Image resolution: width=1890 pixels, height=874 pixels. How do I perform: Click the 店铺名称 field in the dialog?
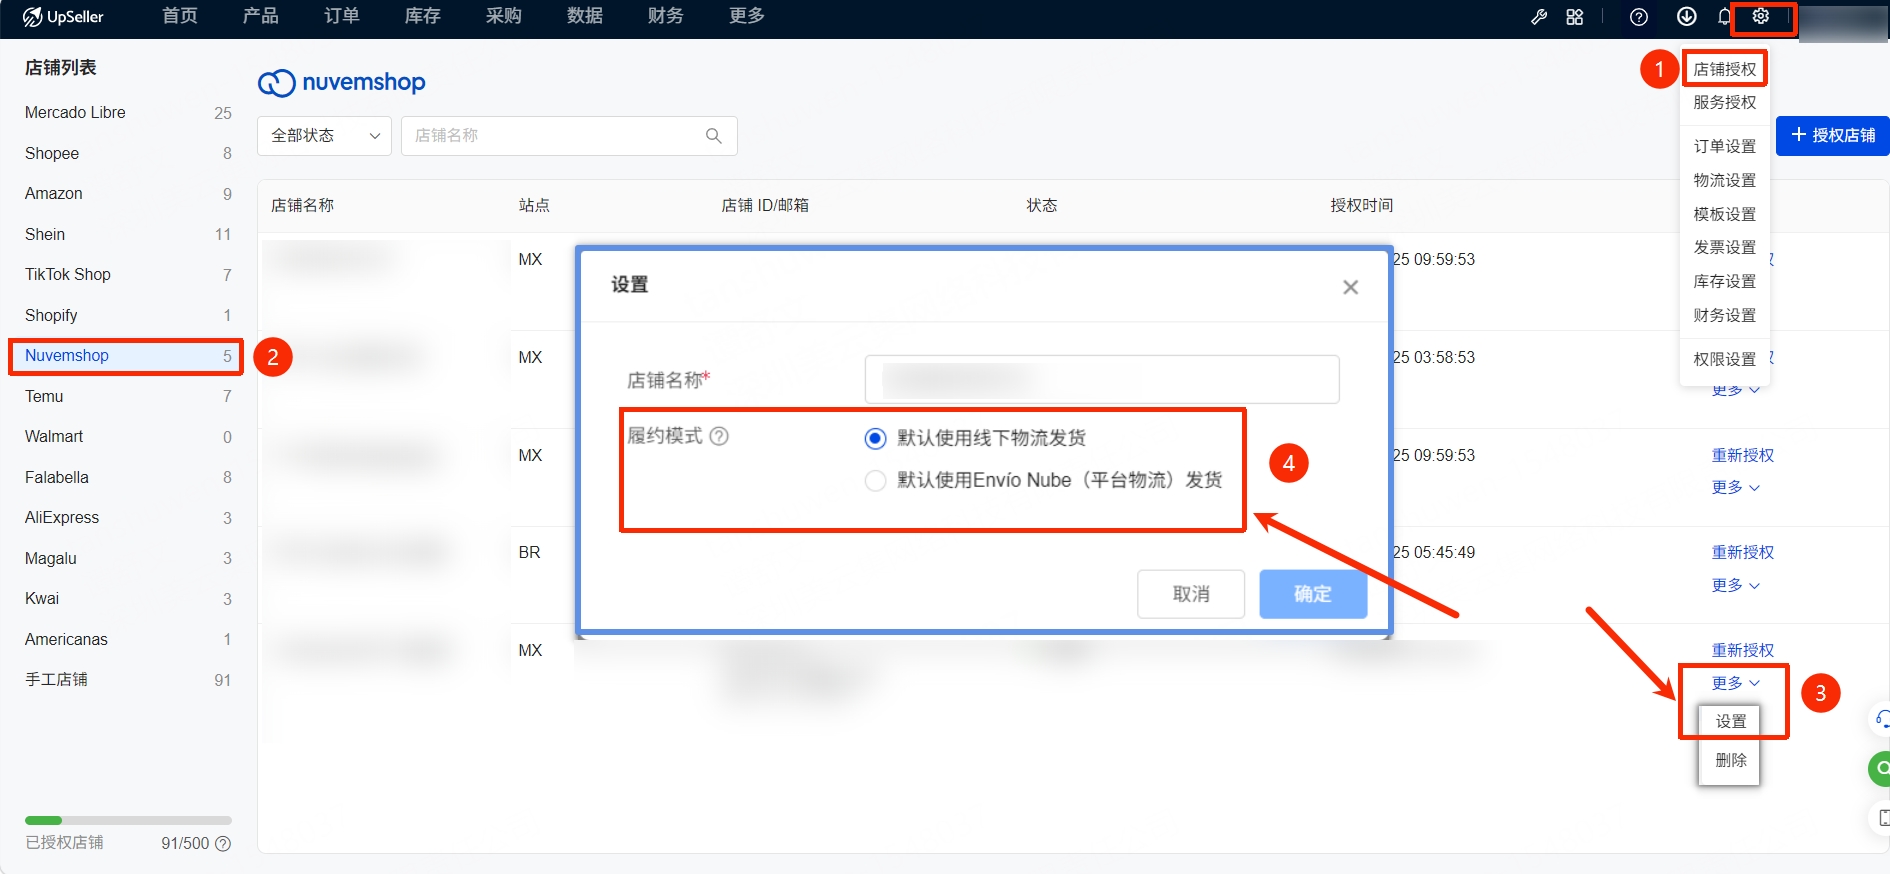1102,380
